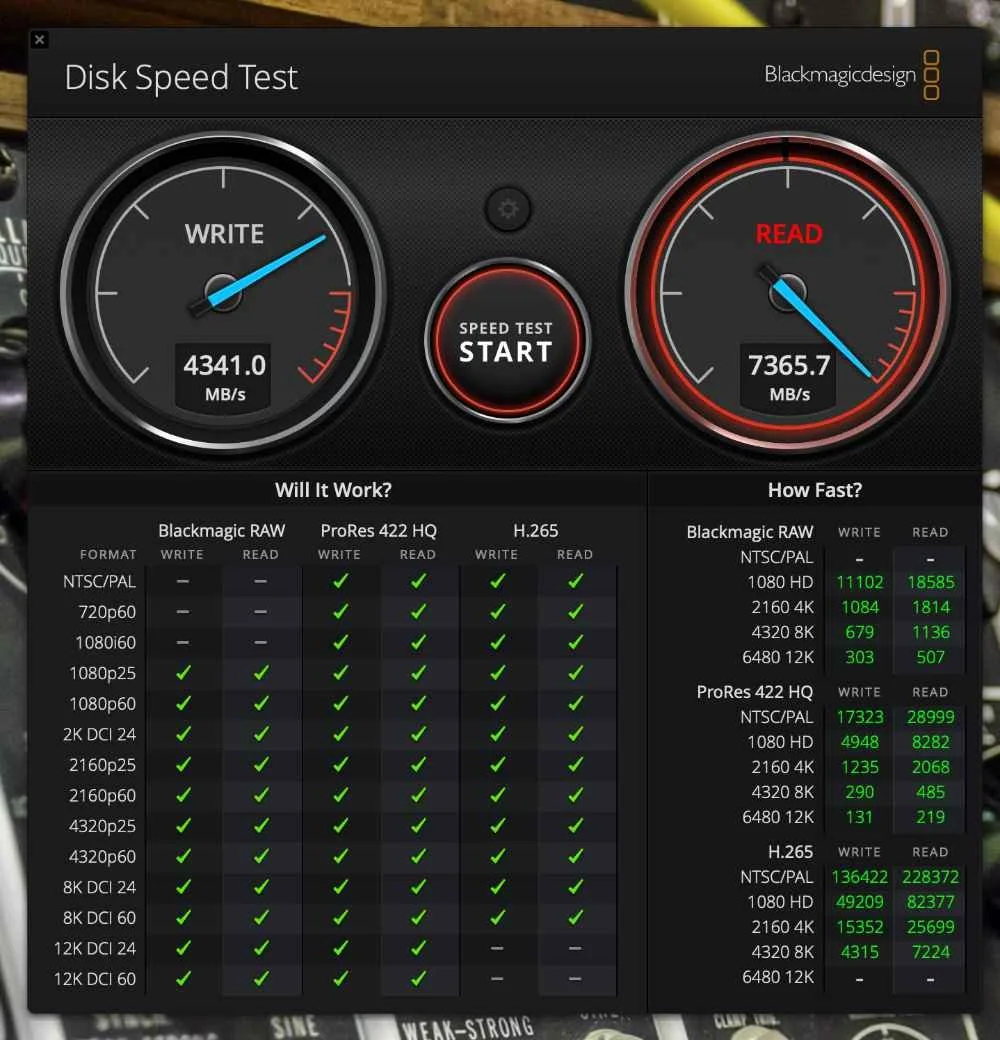Click the 679 Blackmagic RAW 4320 8K write value

tap(859, 633)
